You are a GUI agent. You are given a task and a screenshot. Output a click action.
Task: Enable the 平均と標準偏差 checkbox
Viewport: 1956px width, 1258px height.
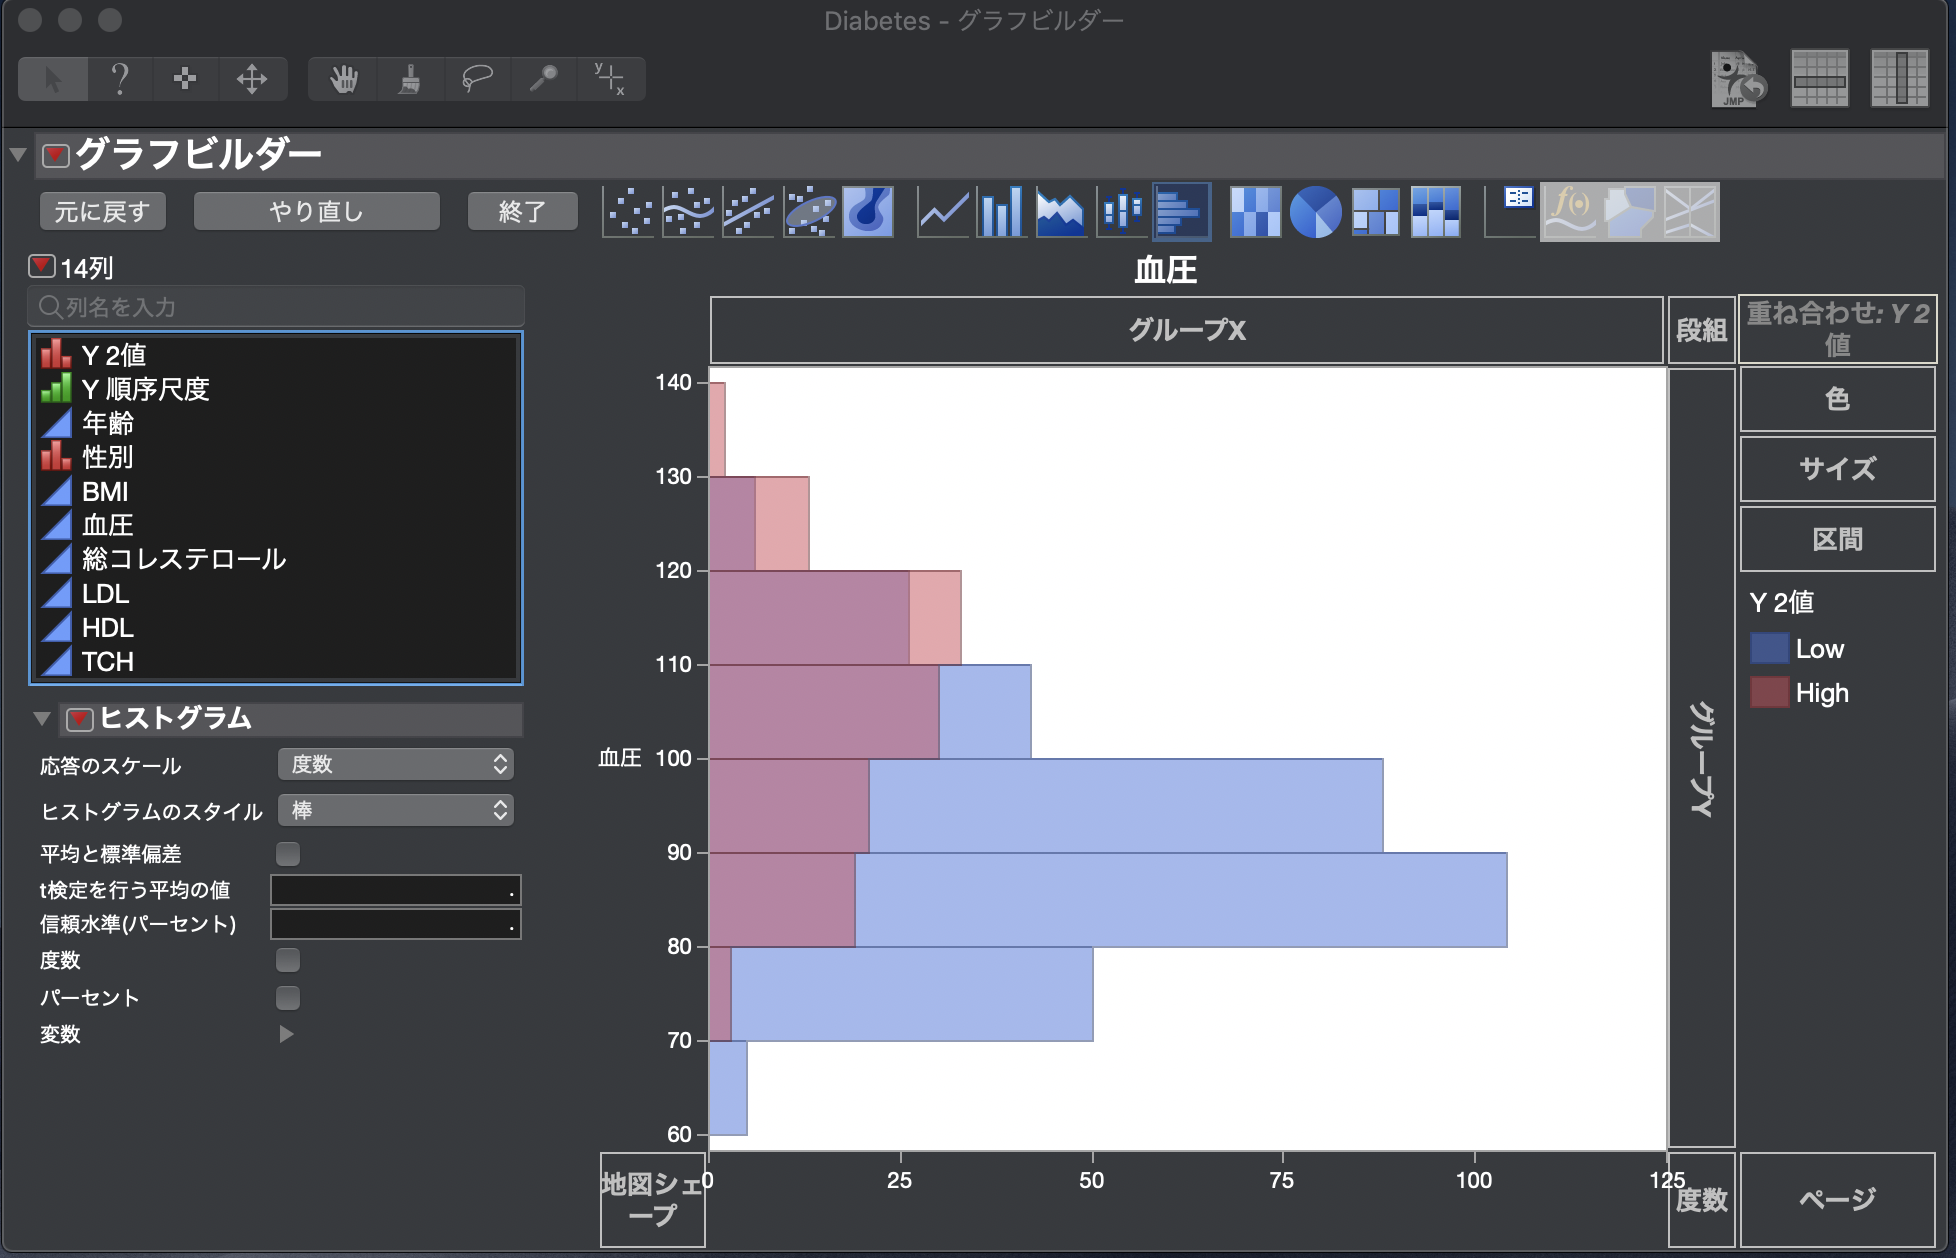(288, 853)
